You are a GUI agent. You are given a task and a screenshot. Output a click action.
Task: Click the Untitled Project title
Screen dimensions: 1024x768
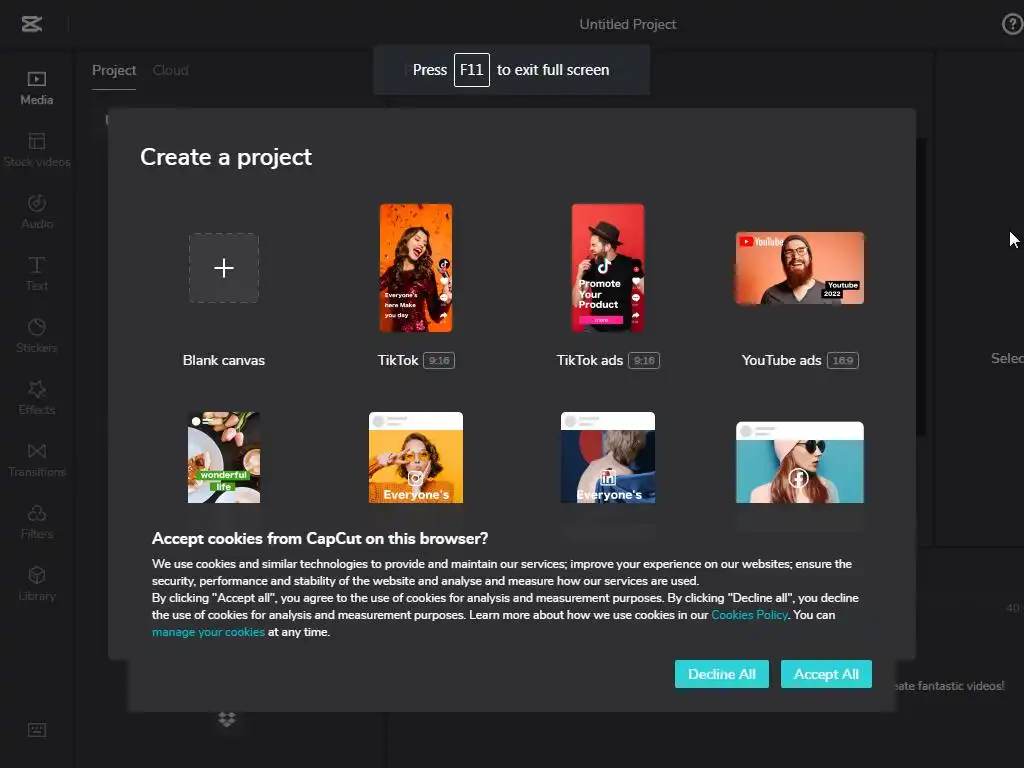628,24
